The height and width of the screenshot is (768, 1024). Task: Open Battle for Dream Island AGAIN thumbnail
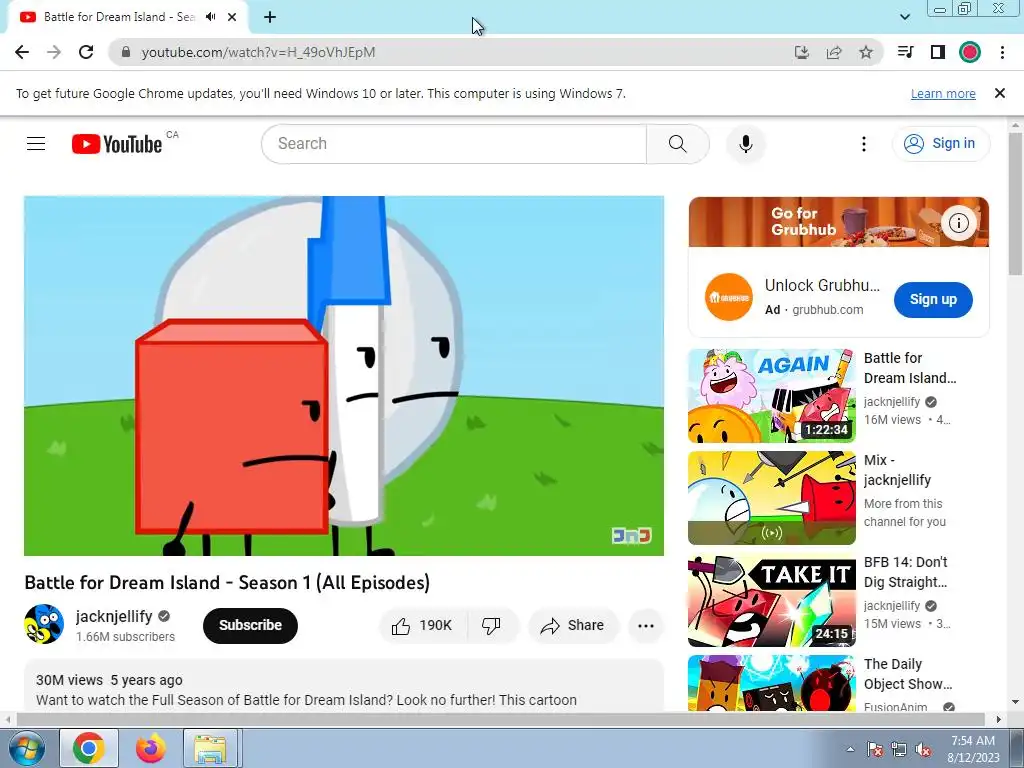(x=771, y=396)
